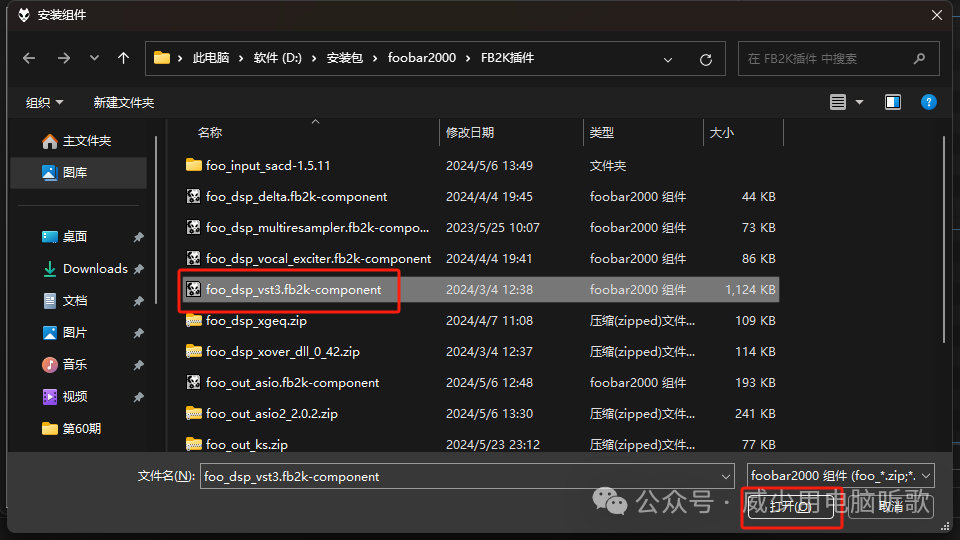Screen dimensions: 960x540
Task: Click pin icon beside 桌面
Action: pos(138,237)
